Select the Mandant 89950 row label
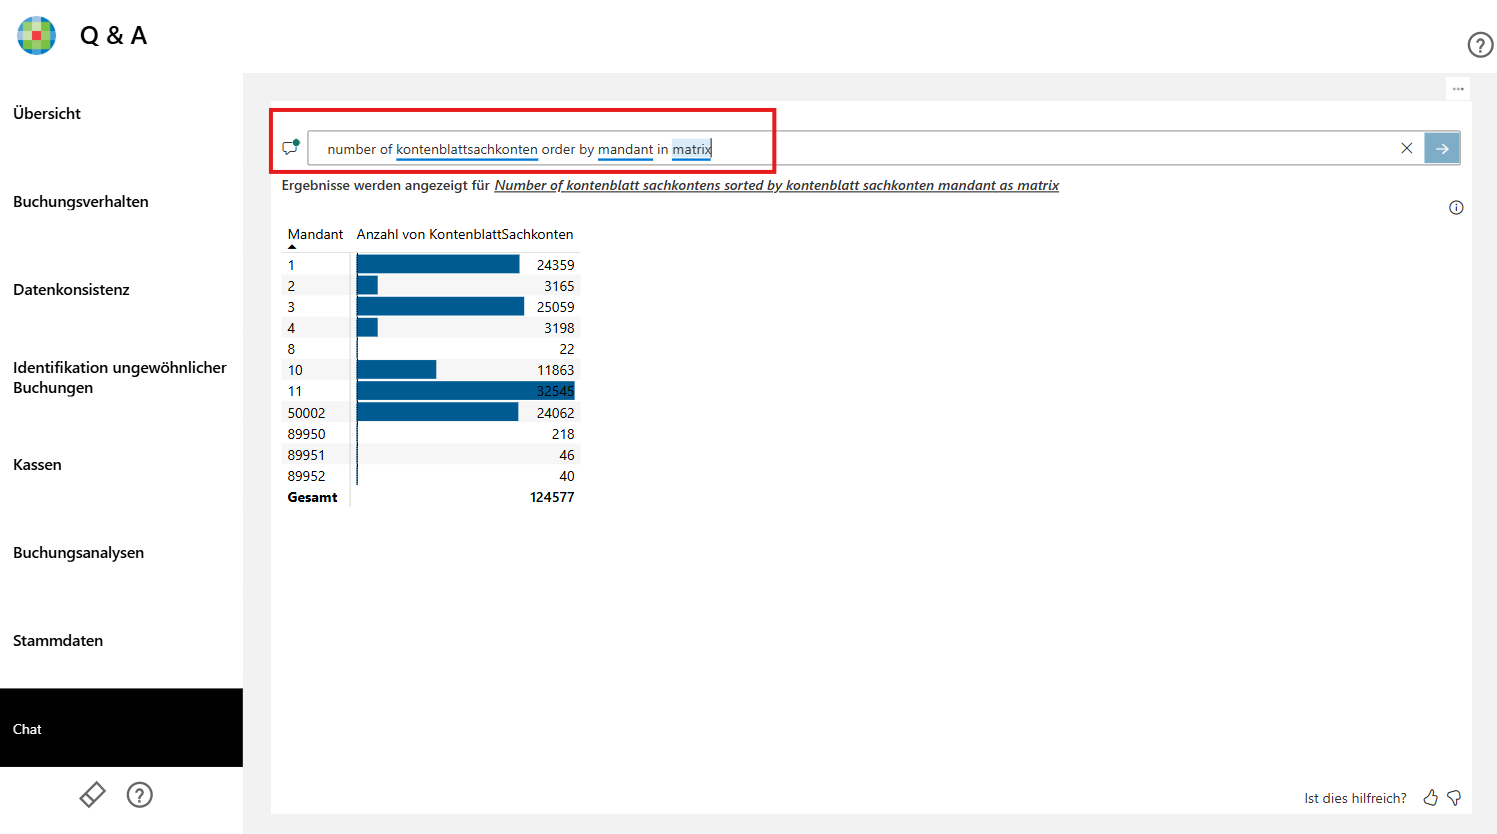Screen dimensions: 1497x834 point(306,434)
